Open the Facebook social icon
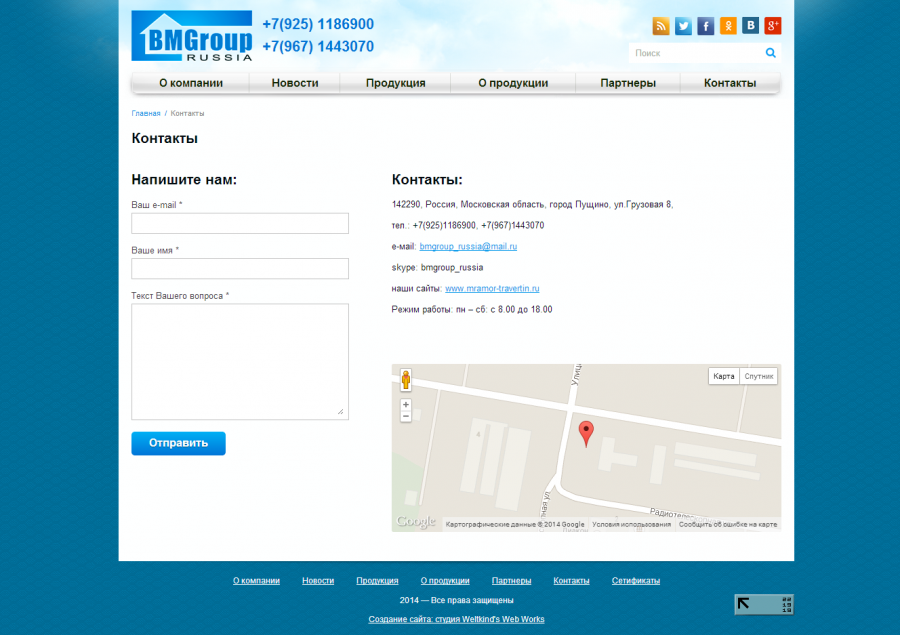Image resolution: width=900 pixels, height=635 pixels. tap(706, 26)
